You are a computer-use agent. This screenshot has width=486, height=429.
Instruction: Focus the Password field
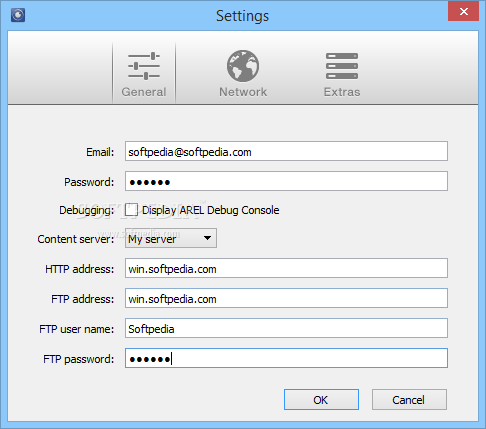click(x=286, y=181)
